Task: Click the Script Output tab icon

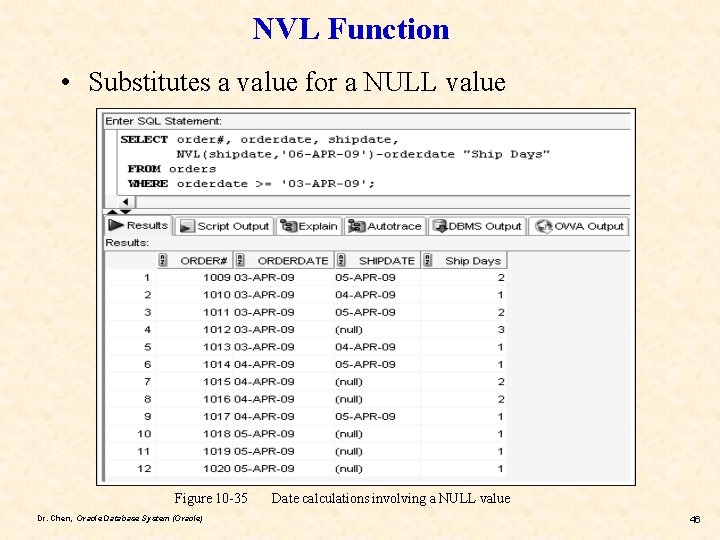Action: point(186,226)
